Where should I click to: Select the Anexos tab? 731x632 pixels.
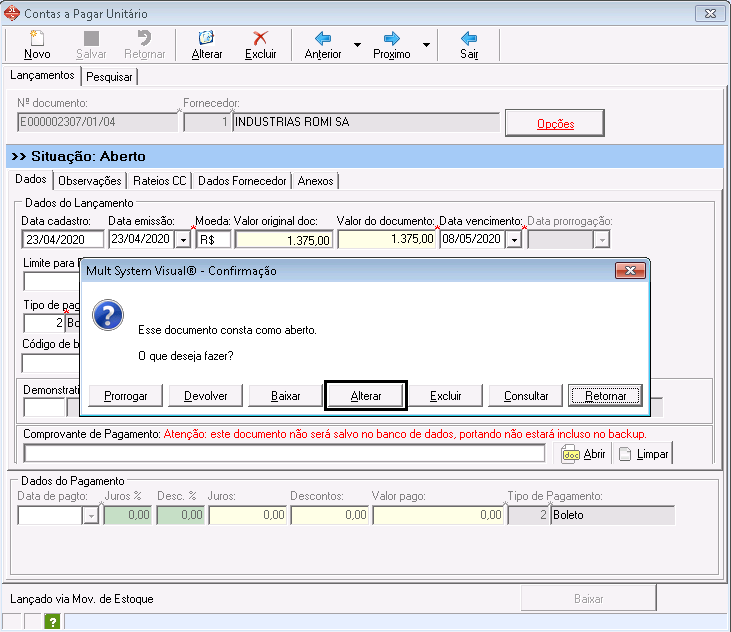[316, 181]
